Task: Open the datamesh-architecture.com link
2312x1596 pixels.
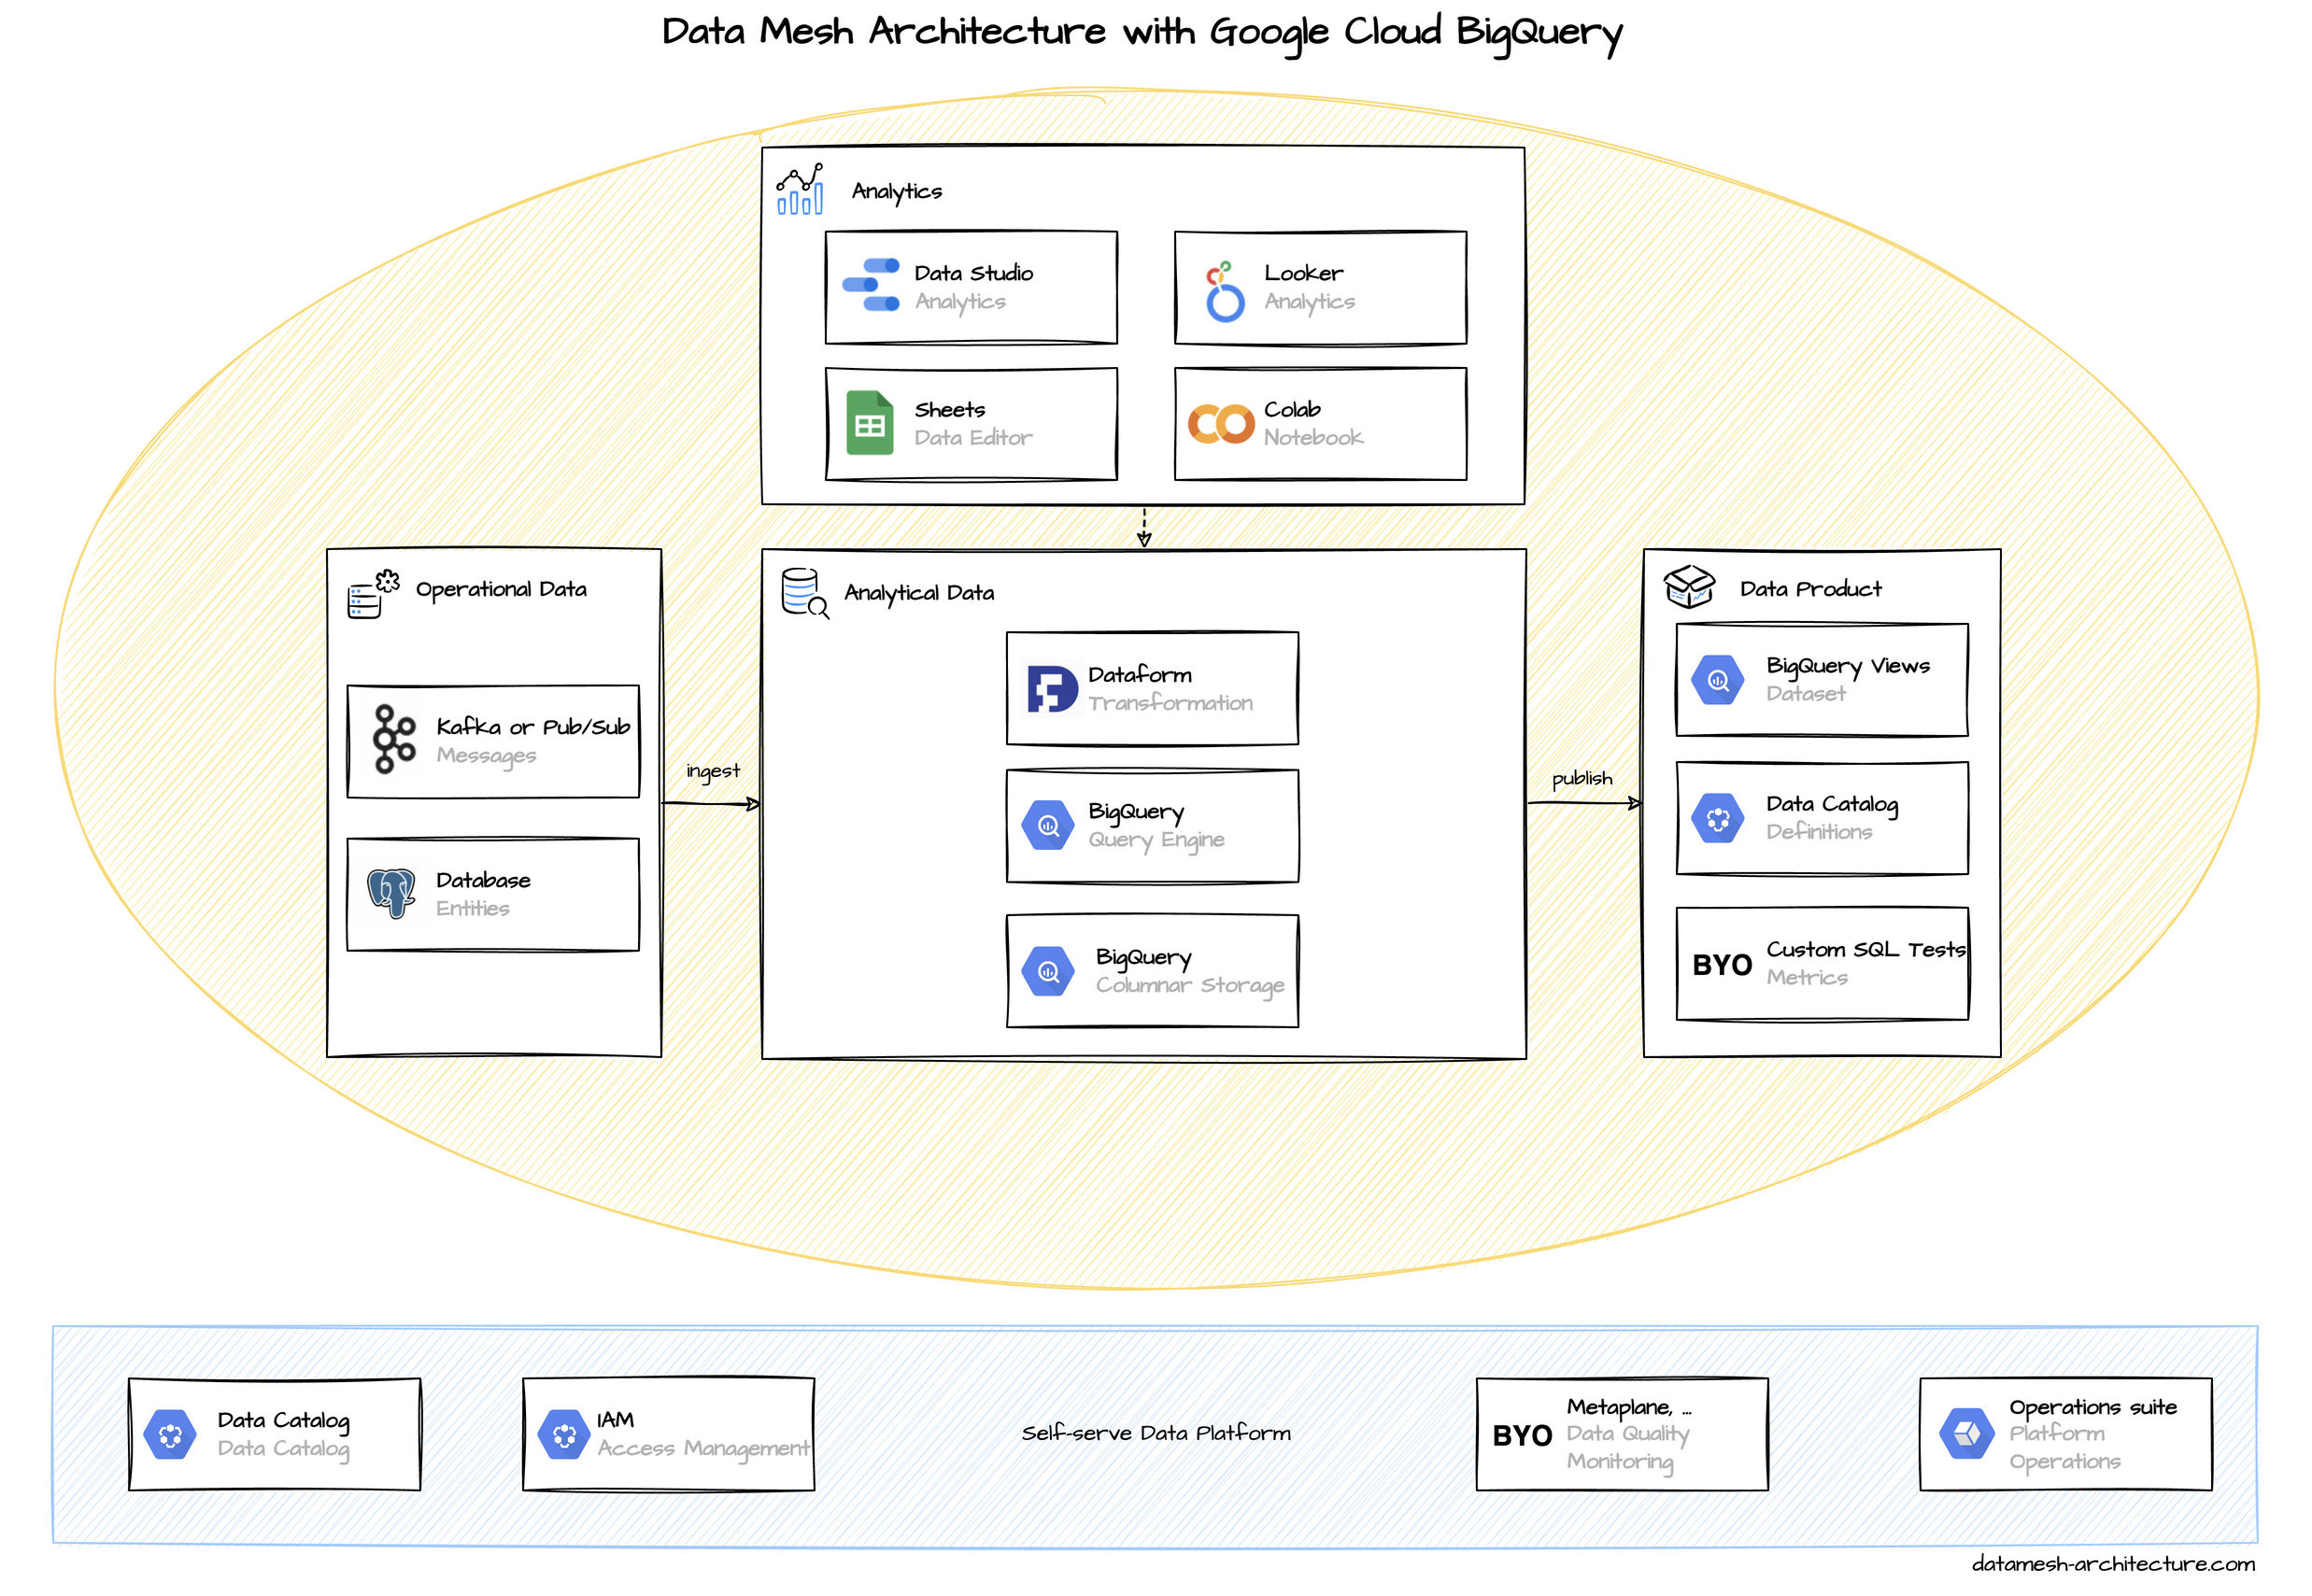Action: [x=2114, y=1564]
